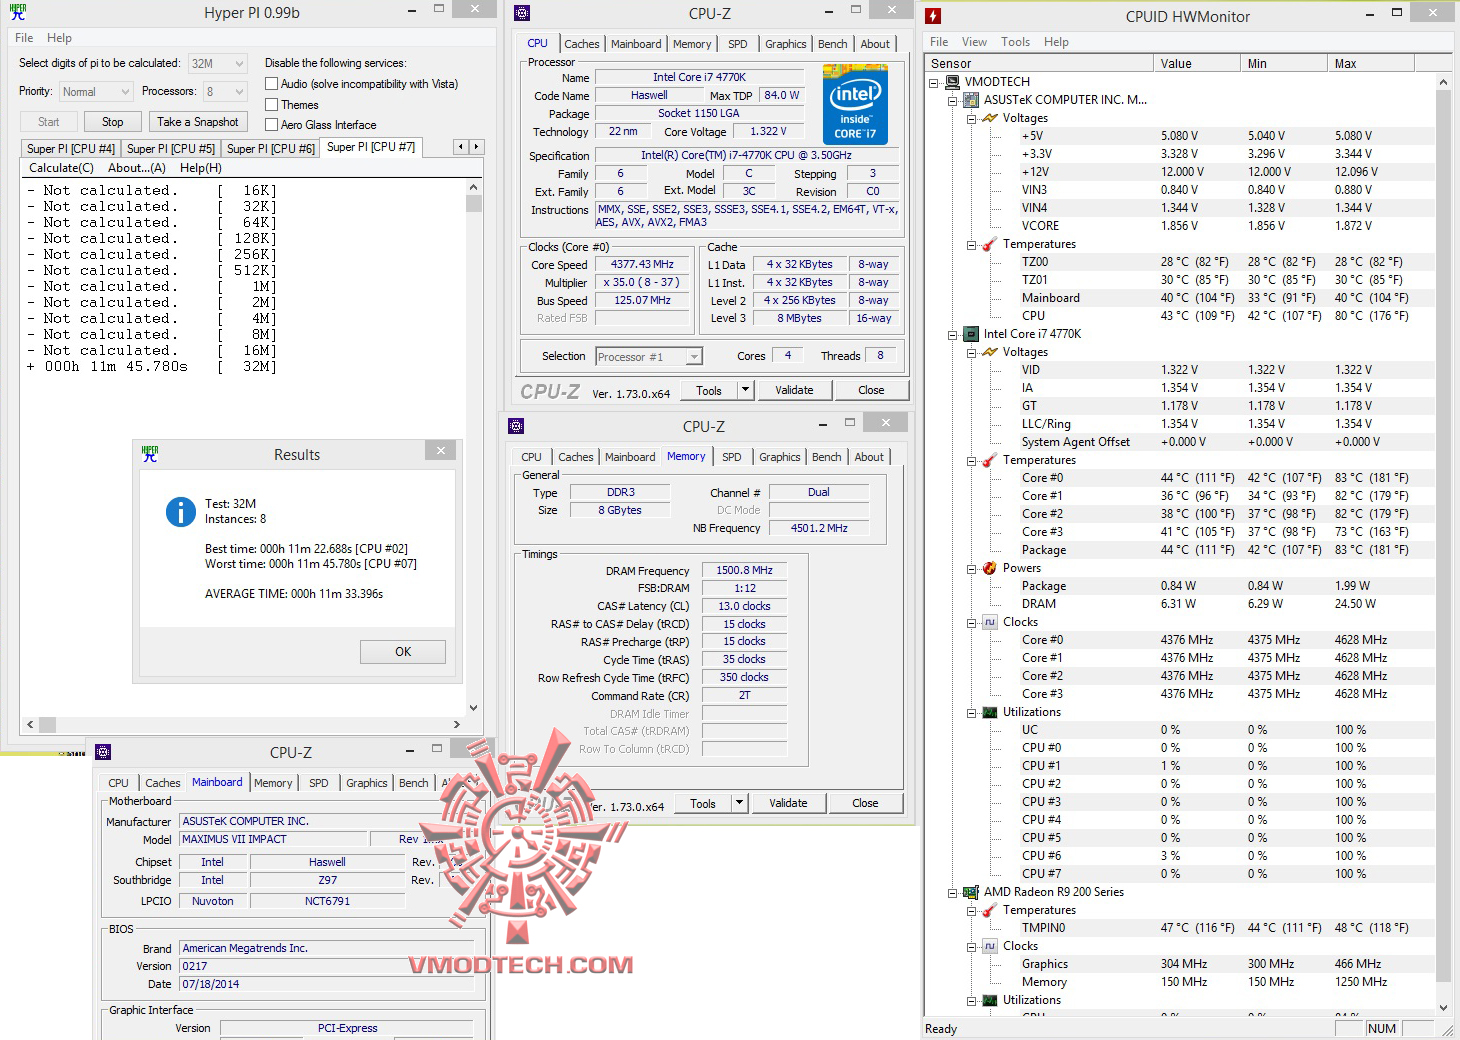The width and height of the screenshot is (1460, 1040).
Task: Click the Powers flame icon in HWMonitor
Action: (x=990, y=568)
